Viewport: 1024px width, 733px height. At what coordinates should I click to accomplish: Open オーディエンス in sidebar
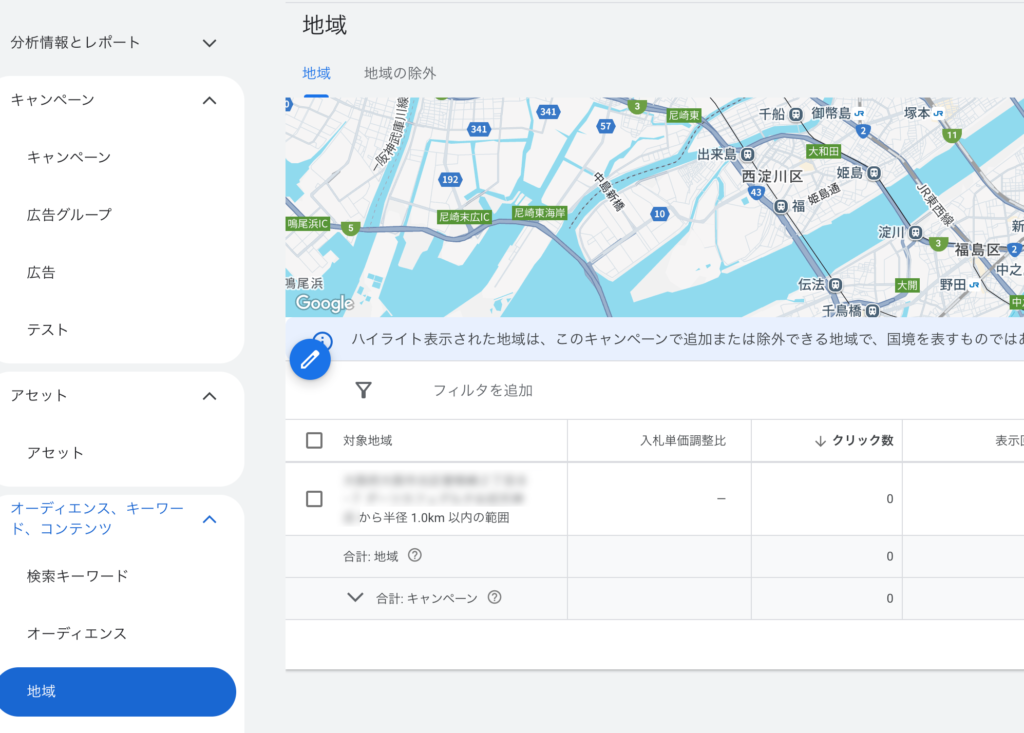pyautogui.click(x=76, y=633)
